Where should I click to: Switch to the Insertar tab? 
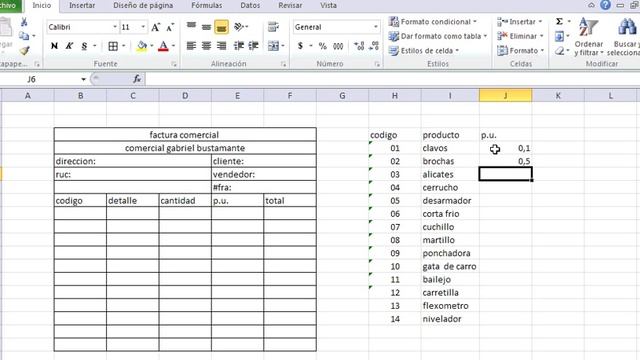tap(82, 5)
